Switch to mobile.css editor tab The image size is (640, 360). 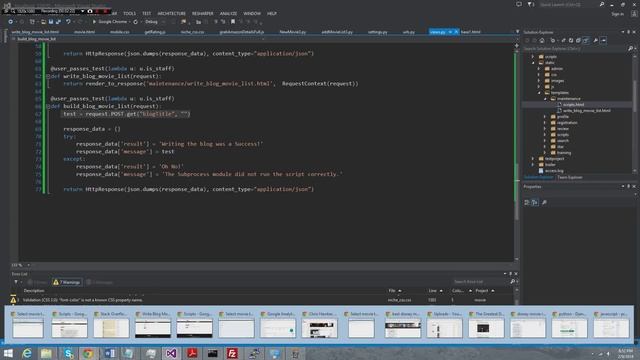click(120, 32)
